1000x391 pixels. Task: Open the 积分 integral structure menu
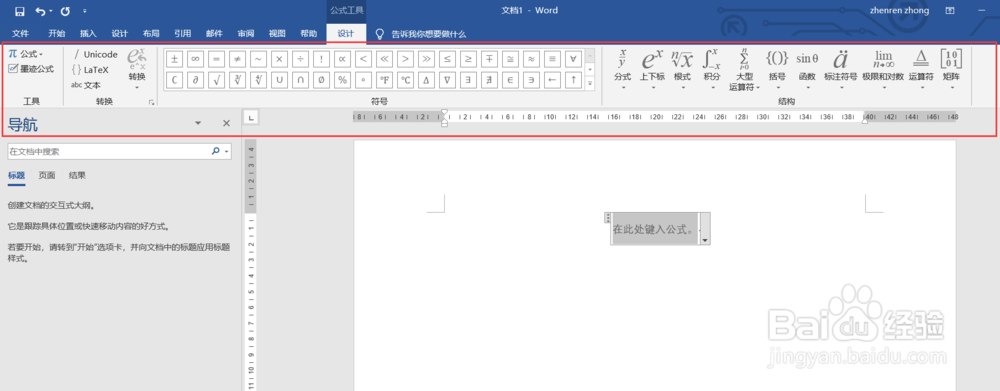pos(712,69)
